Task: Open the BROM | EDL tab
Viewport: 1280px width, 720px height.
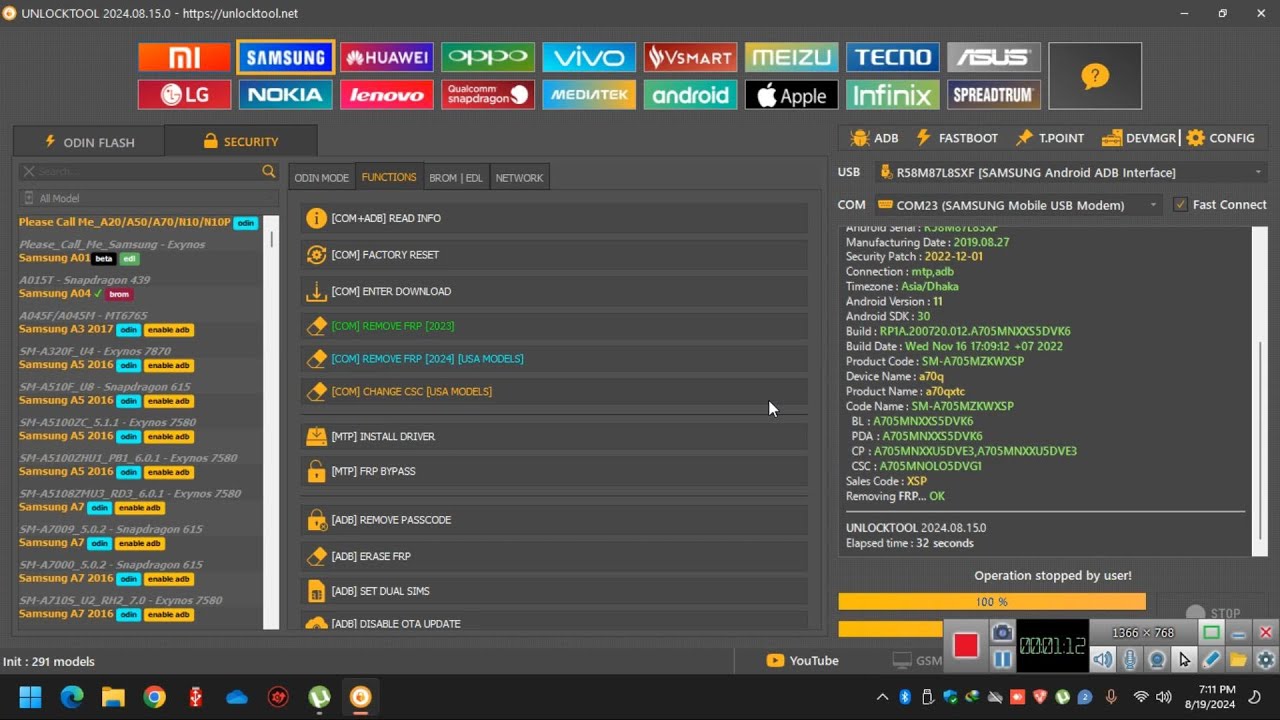Action: (455, 178)
